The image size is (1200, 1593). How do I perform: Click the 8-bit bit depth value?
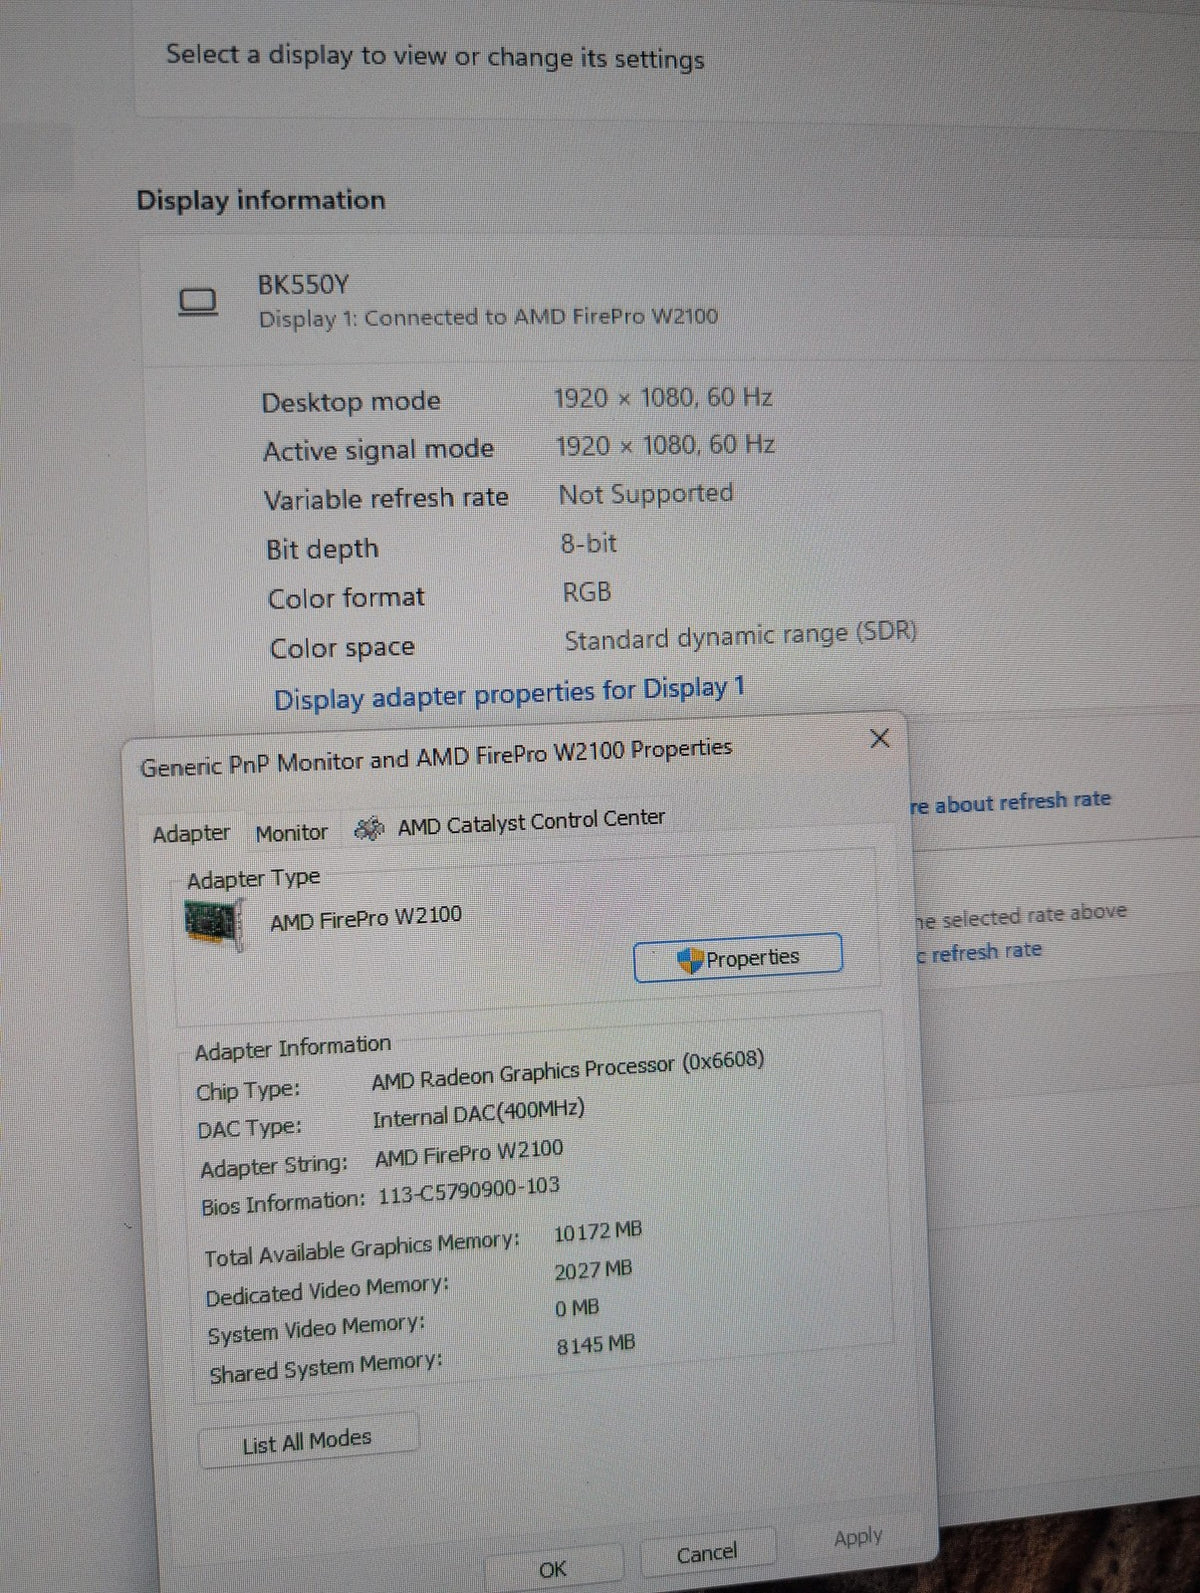(x=588, y=544)
